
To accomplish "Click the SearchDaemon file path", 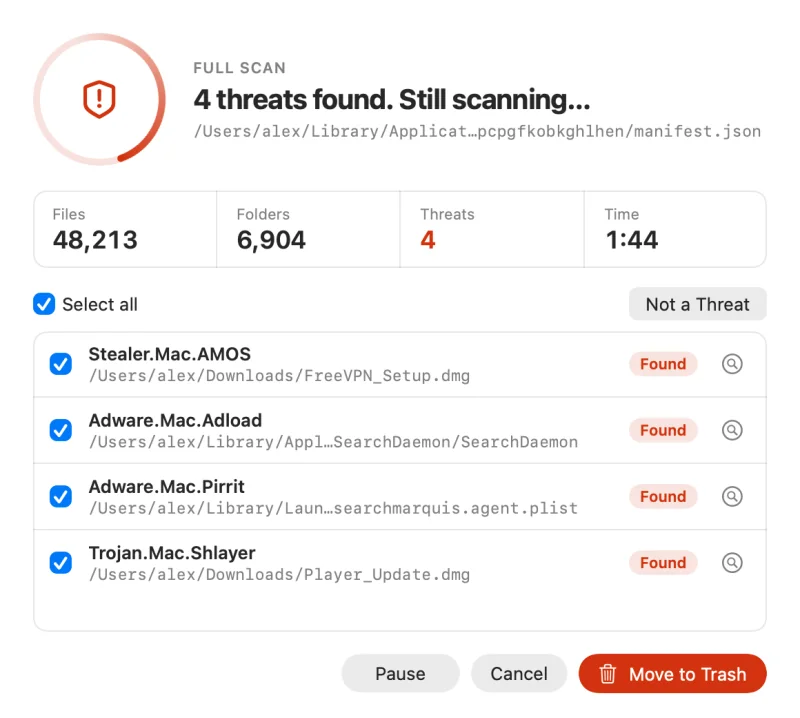I will coord(334,442).
